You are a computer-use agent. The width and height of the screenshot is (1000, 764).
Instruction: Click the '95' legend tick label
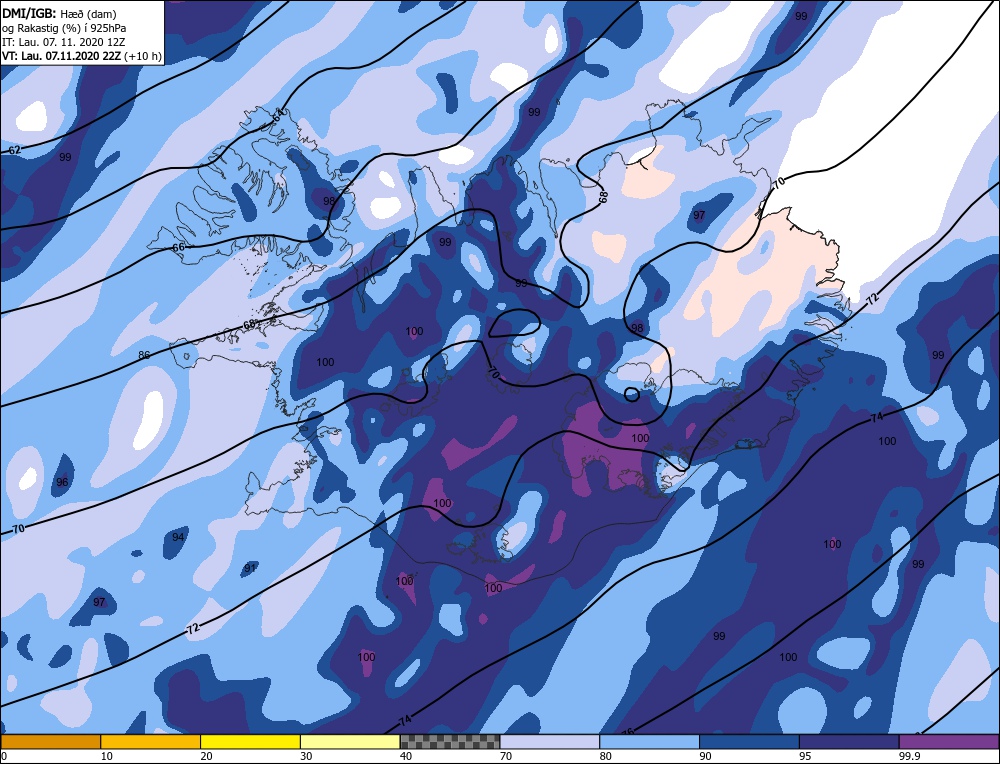[x=805, y=756]
